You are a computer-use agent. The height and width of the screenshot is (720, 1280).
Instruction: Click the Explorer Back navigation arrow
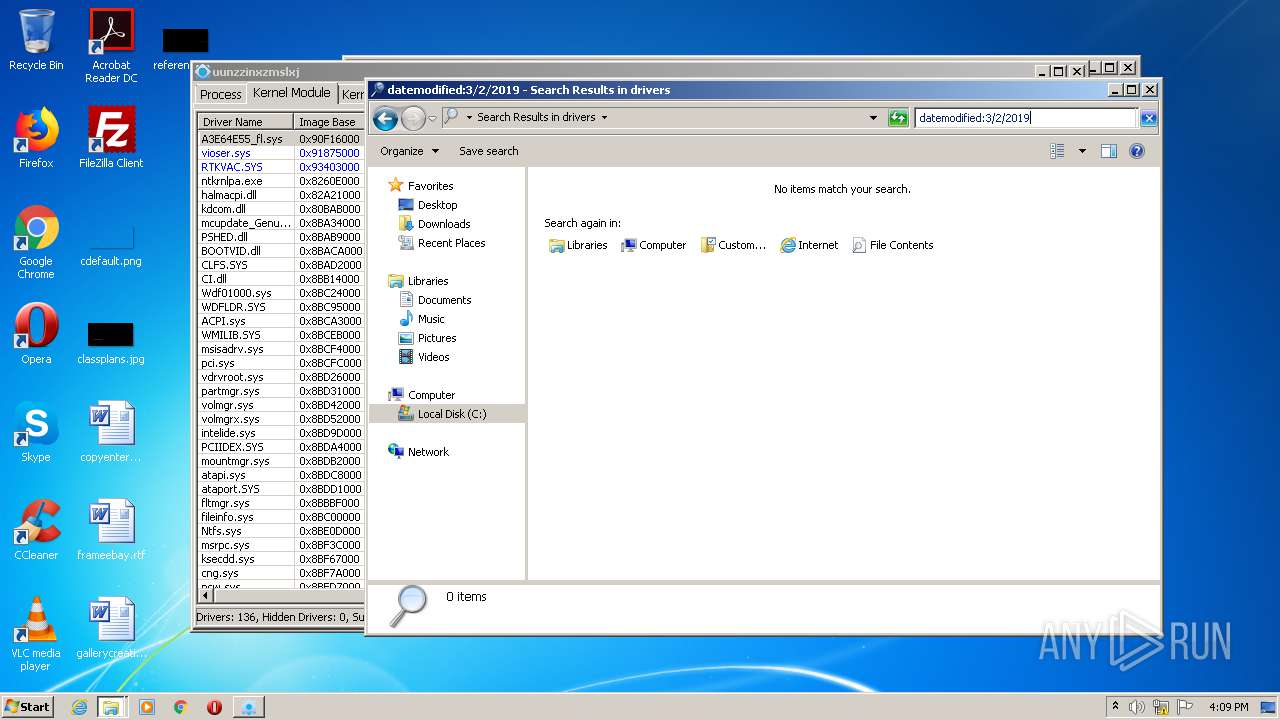tap(385, 118)
